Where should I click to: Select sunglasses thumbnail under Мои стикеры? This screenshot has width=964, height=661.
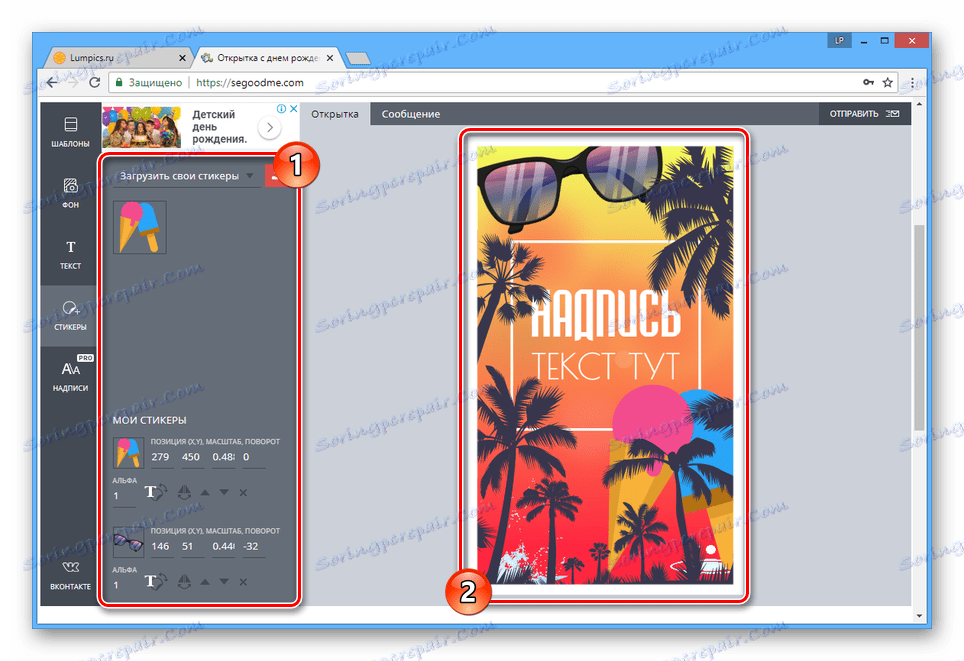(x=128, y=542)
